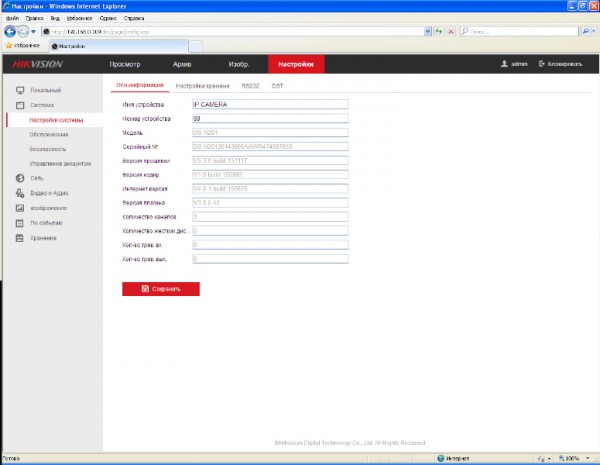The image size is (600, 465).
Task: Open the Справка menu
Action: (x=134, y=18)
